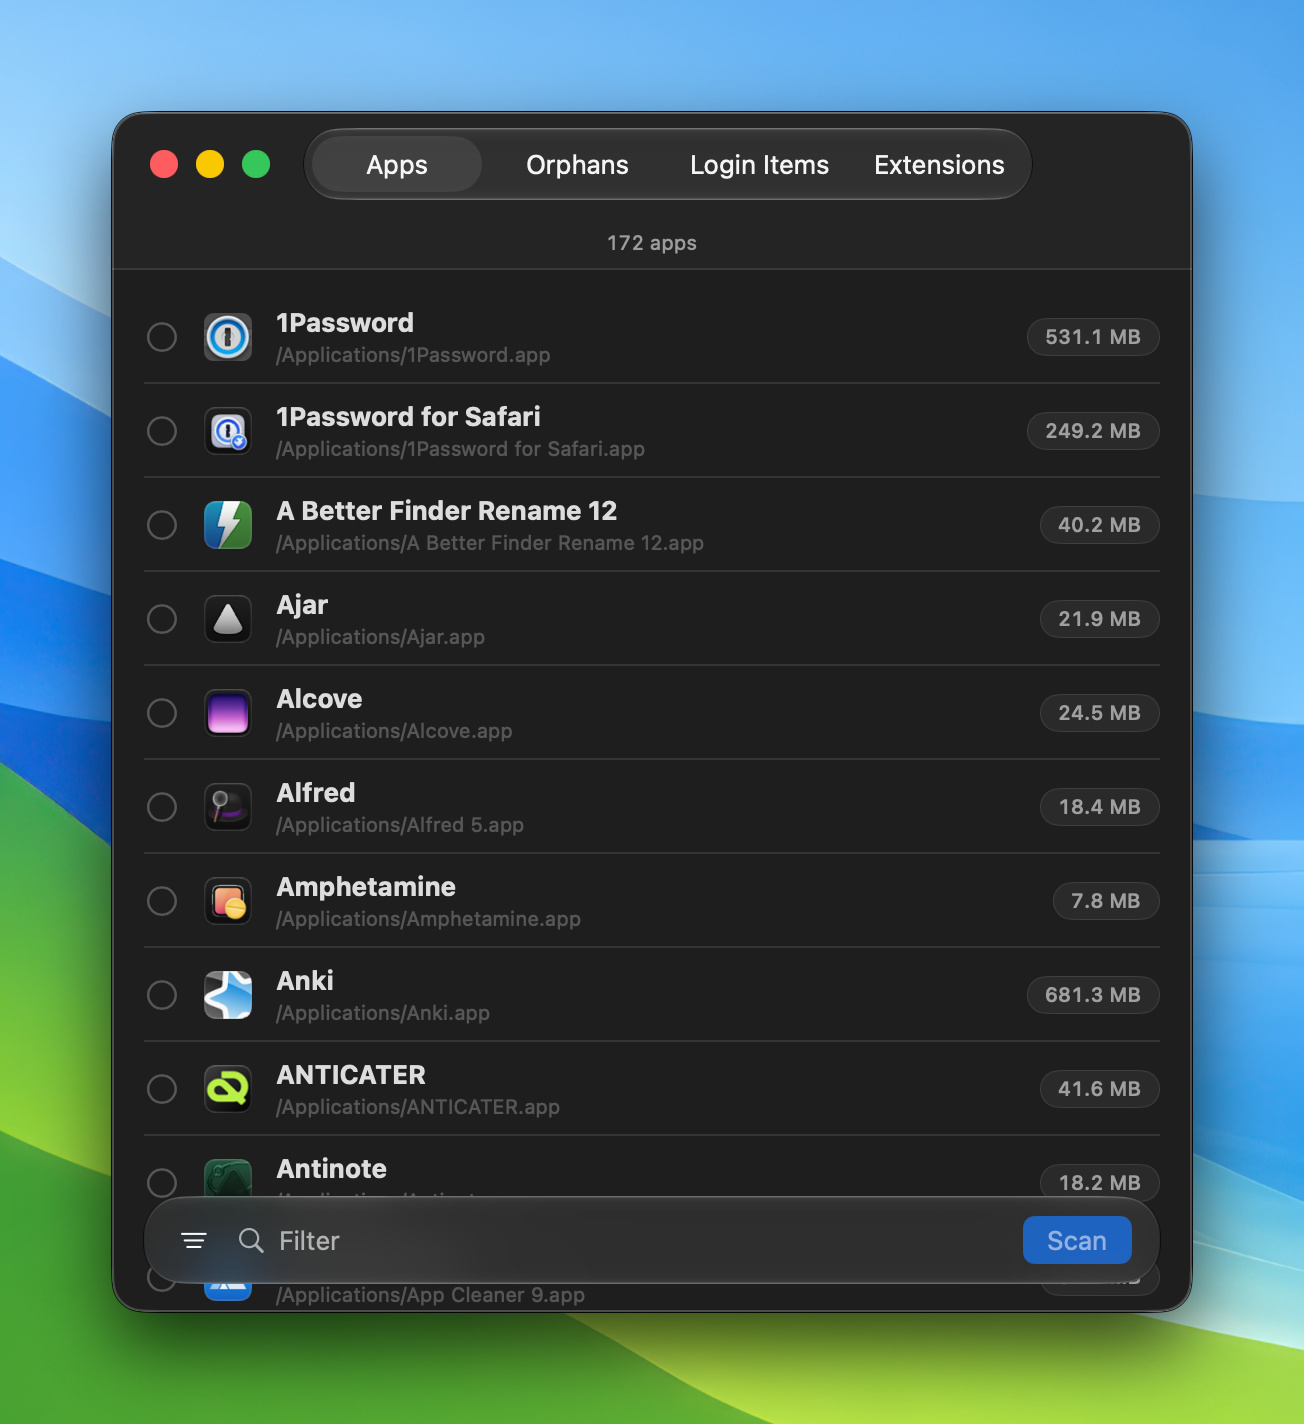This screenshot has width=1304, height=1424.
Task: Click the /Applications/Amphetamine.app path
Action: click(428, 919)
